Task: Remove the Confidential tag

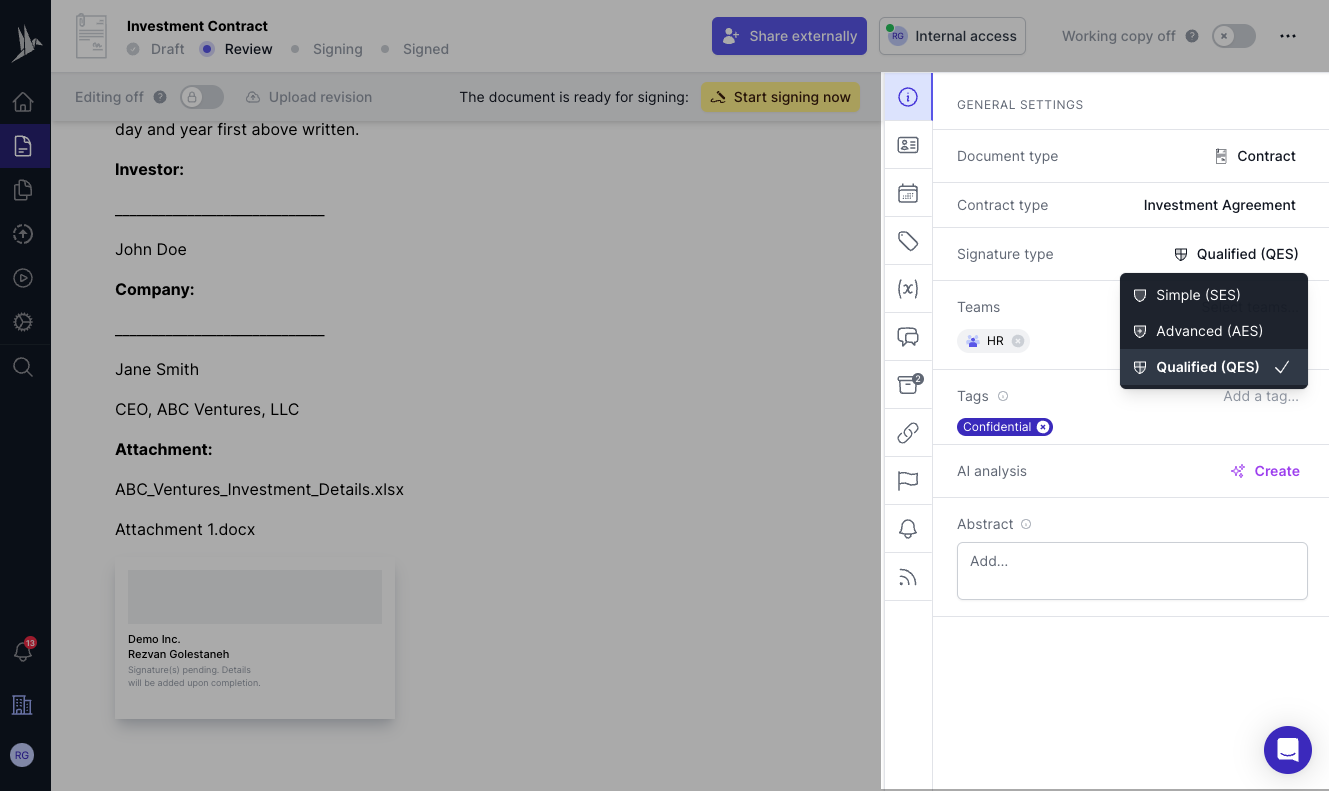Action: [x=1043, y=427]
